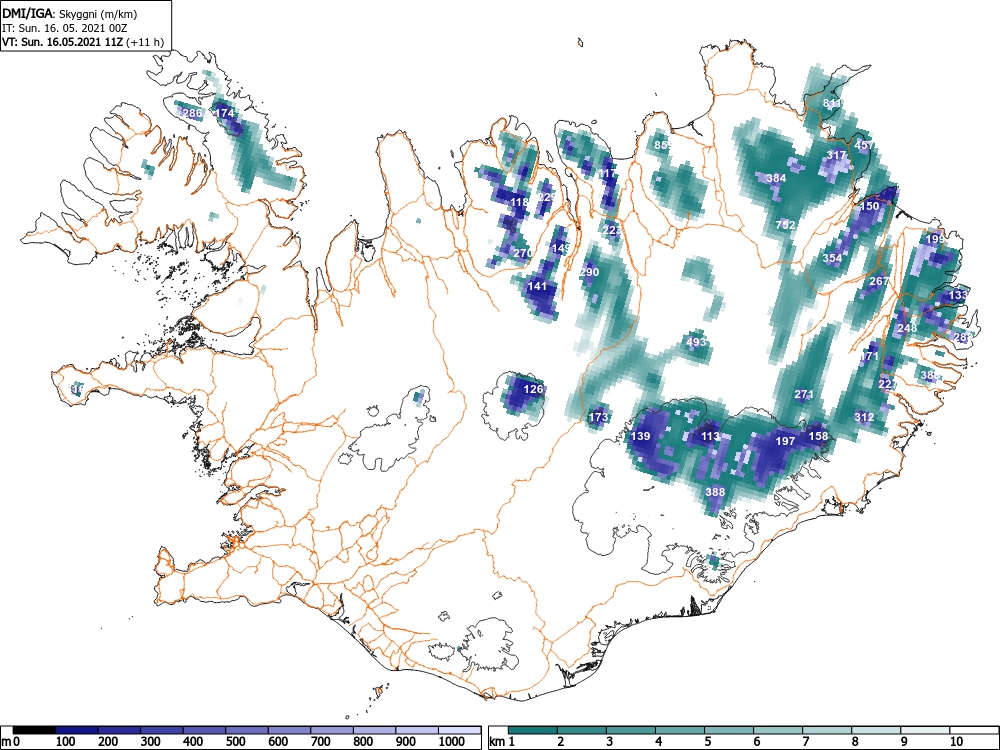Click the '8' label on kilometre scale

(x=854, y=742)
